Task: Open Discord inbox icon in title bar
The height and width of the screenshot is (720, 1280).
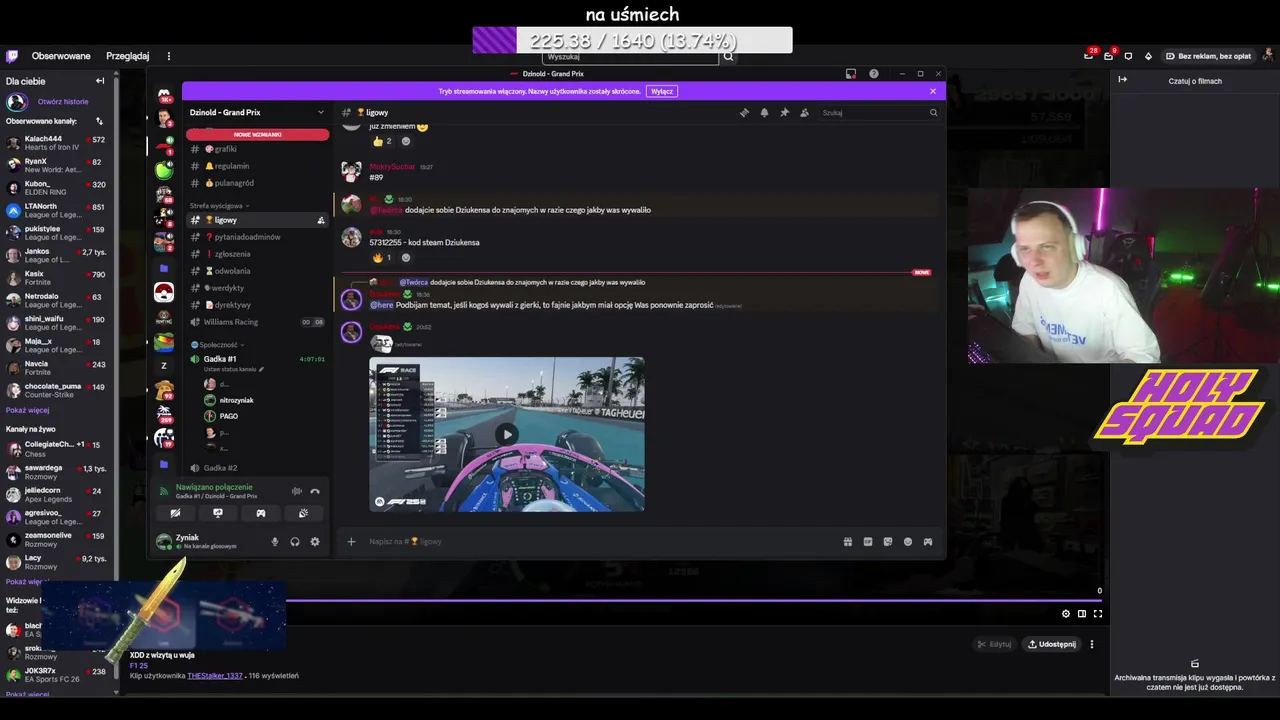Action: click(851, 74)
